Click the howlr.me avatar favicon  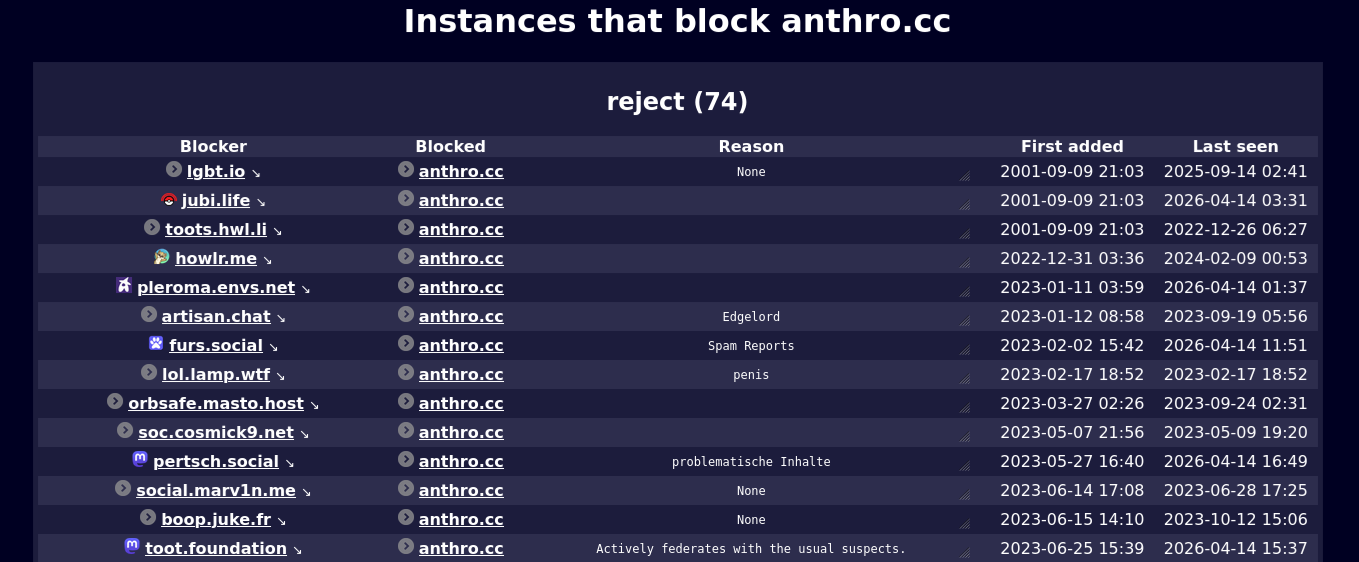[x=162, y=258]
